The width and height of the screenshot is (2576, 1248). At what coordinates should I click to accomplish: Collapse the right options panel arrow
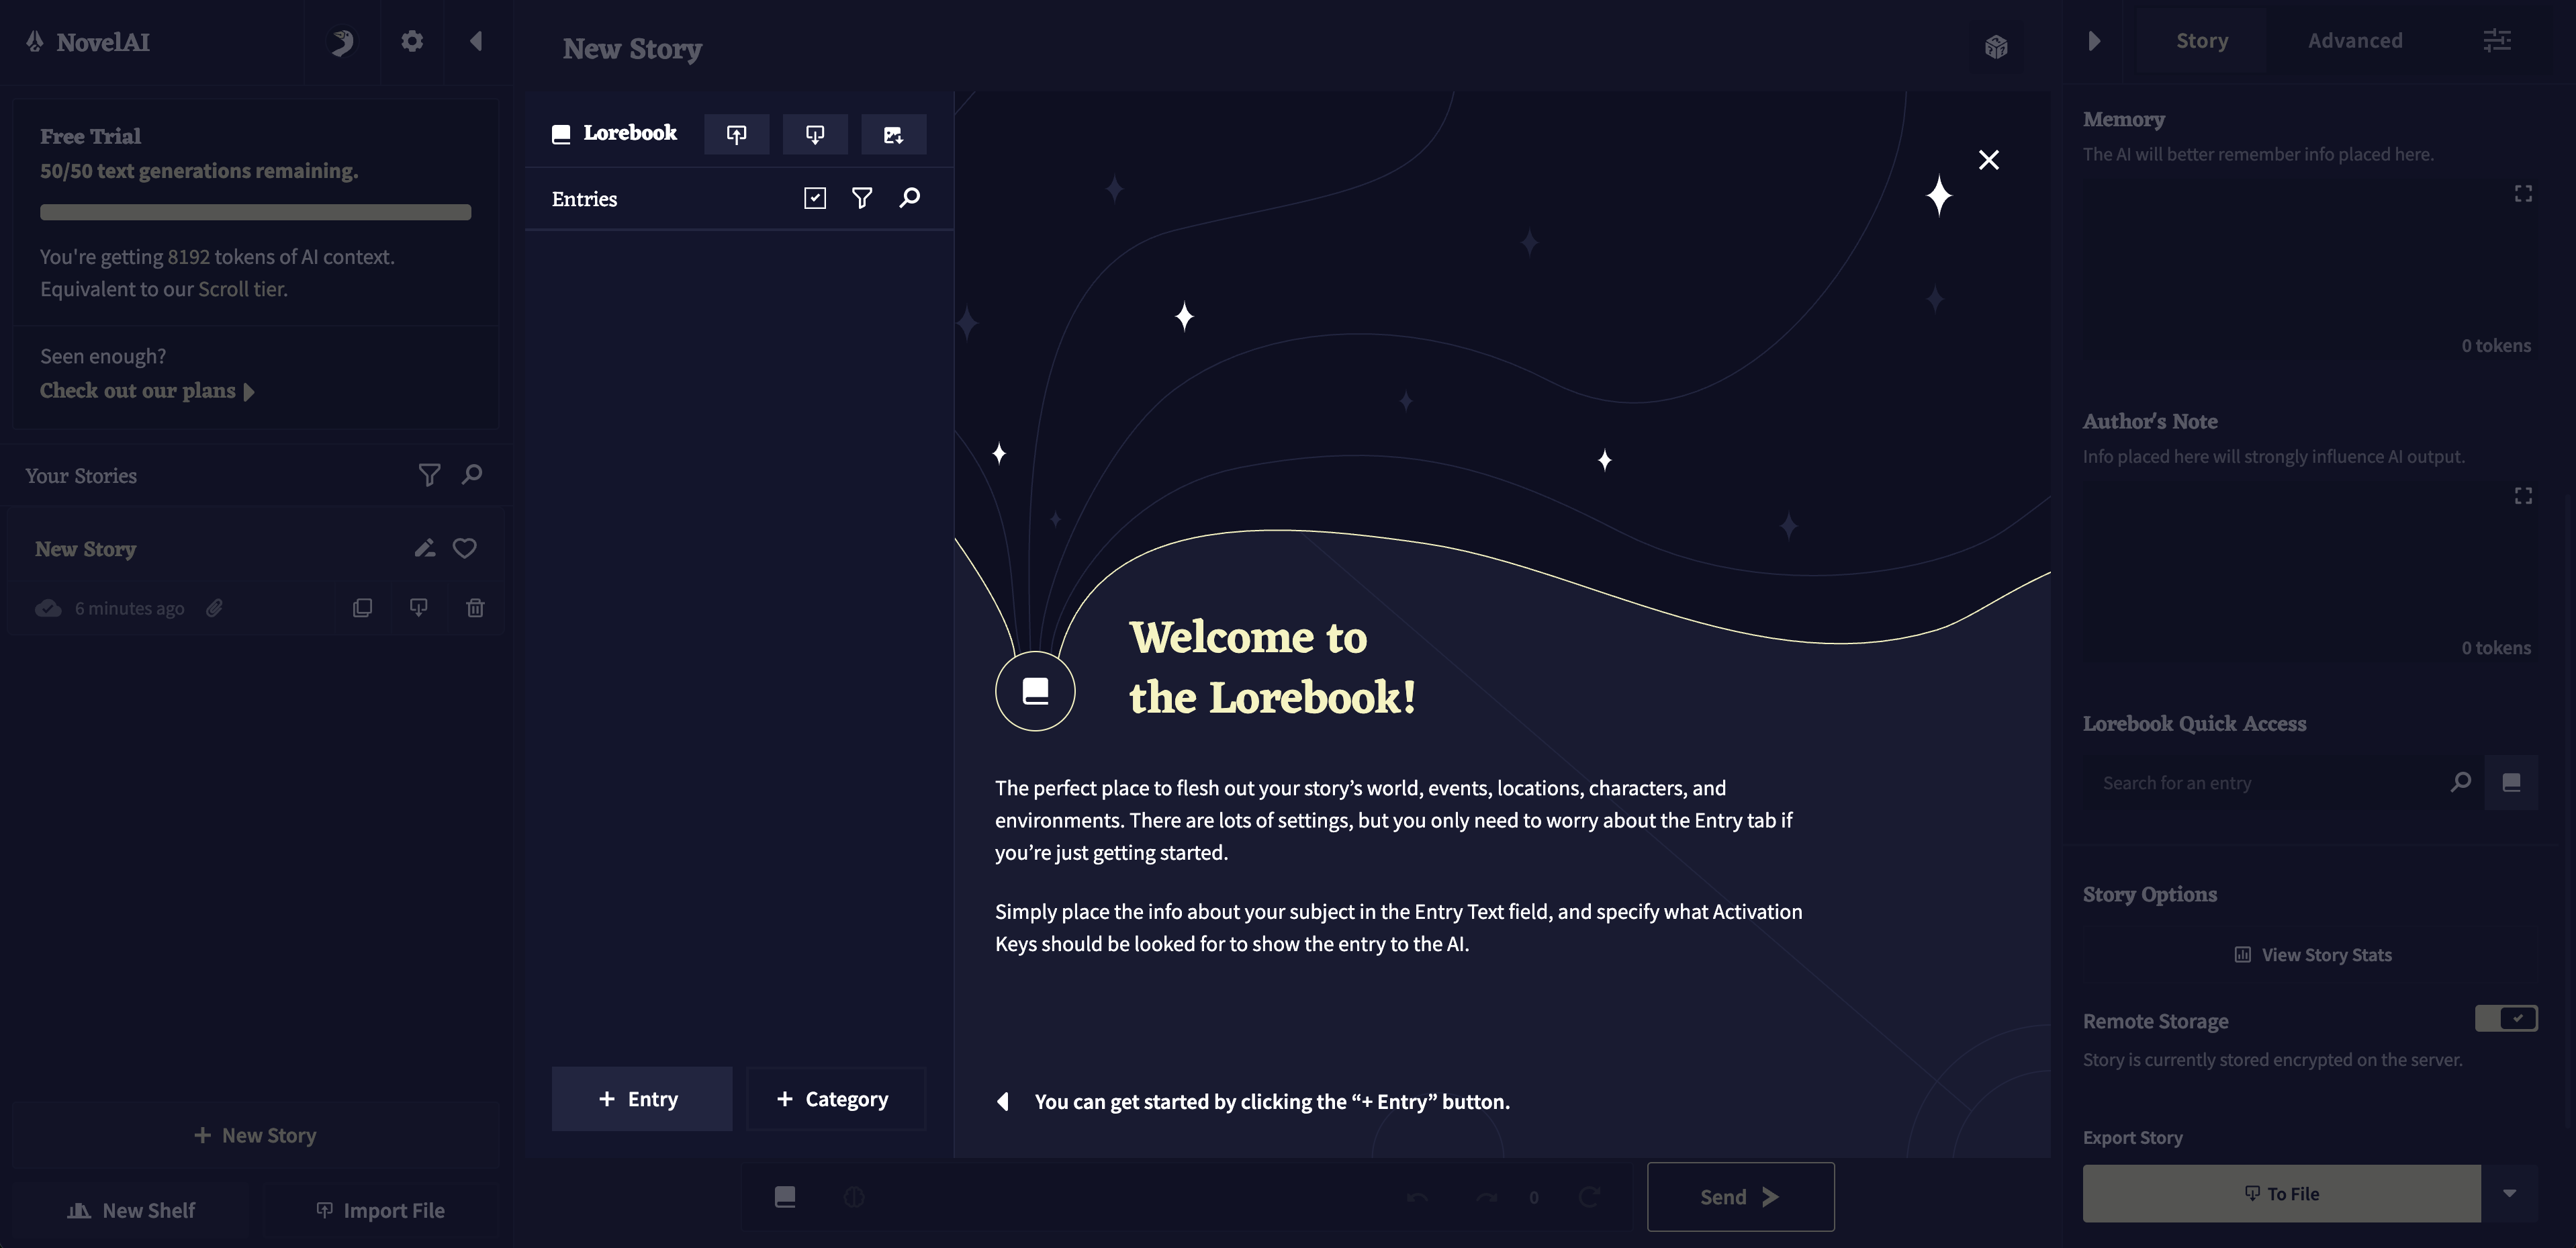coord(2094,41)
